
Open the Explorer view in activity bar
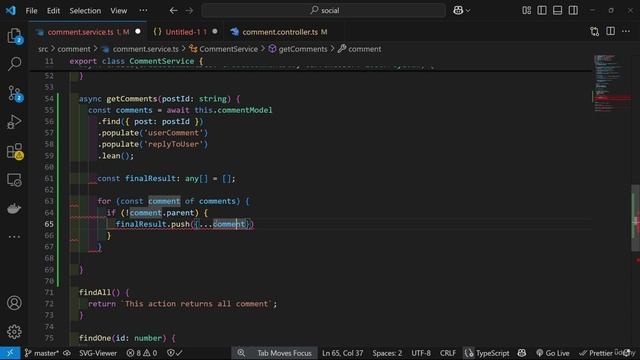point(14,36)
